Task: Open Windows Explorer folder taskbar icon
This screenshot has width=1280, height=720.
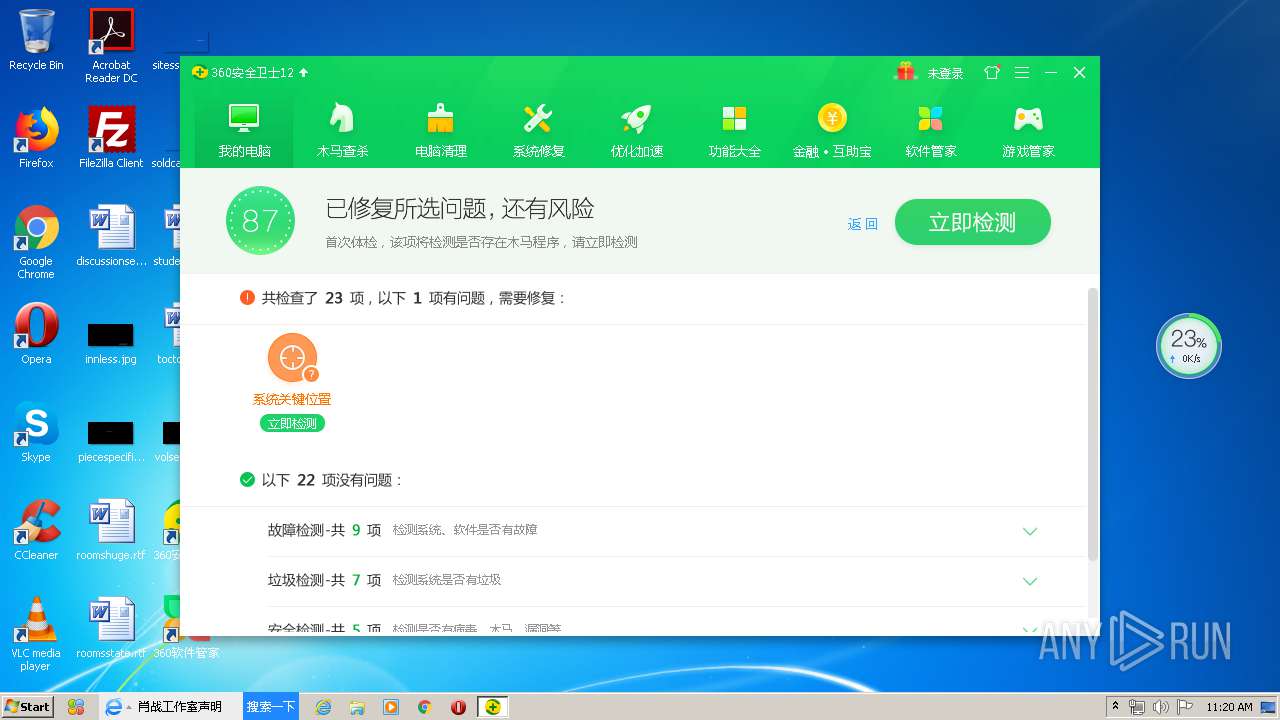Action: click(x=357, y=707)
